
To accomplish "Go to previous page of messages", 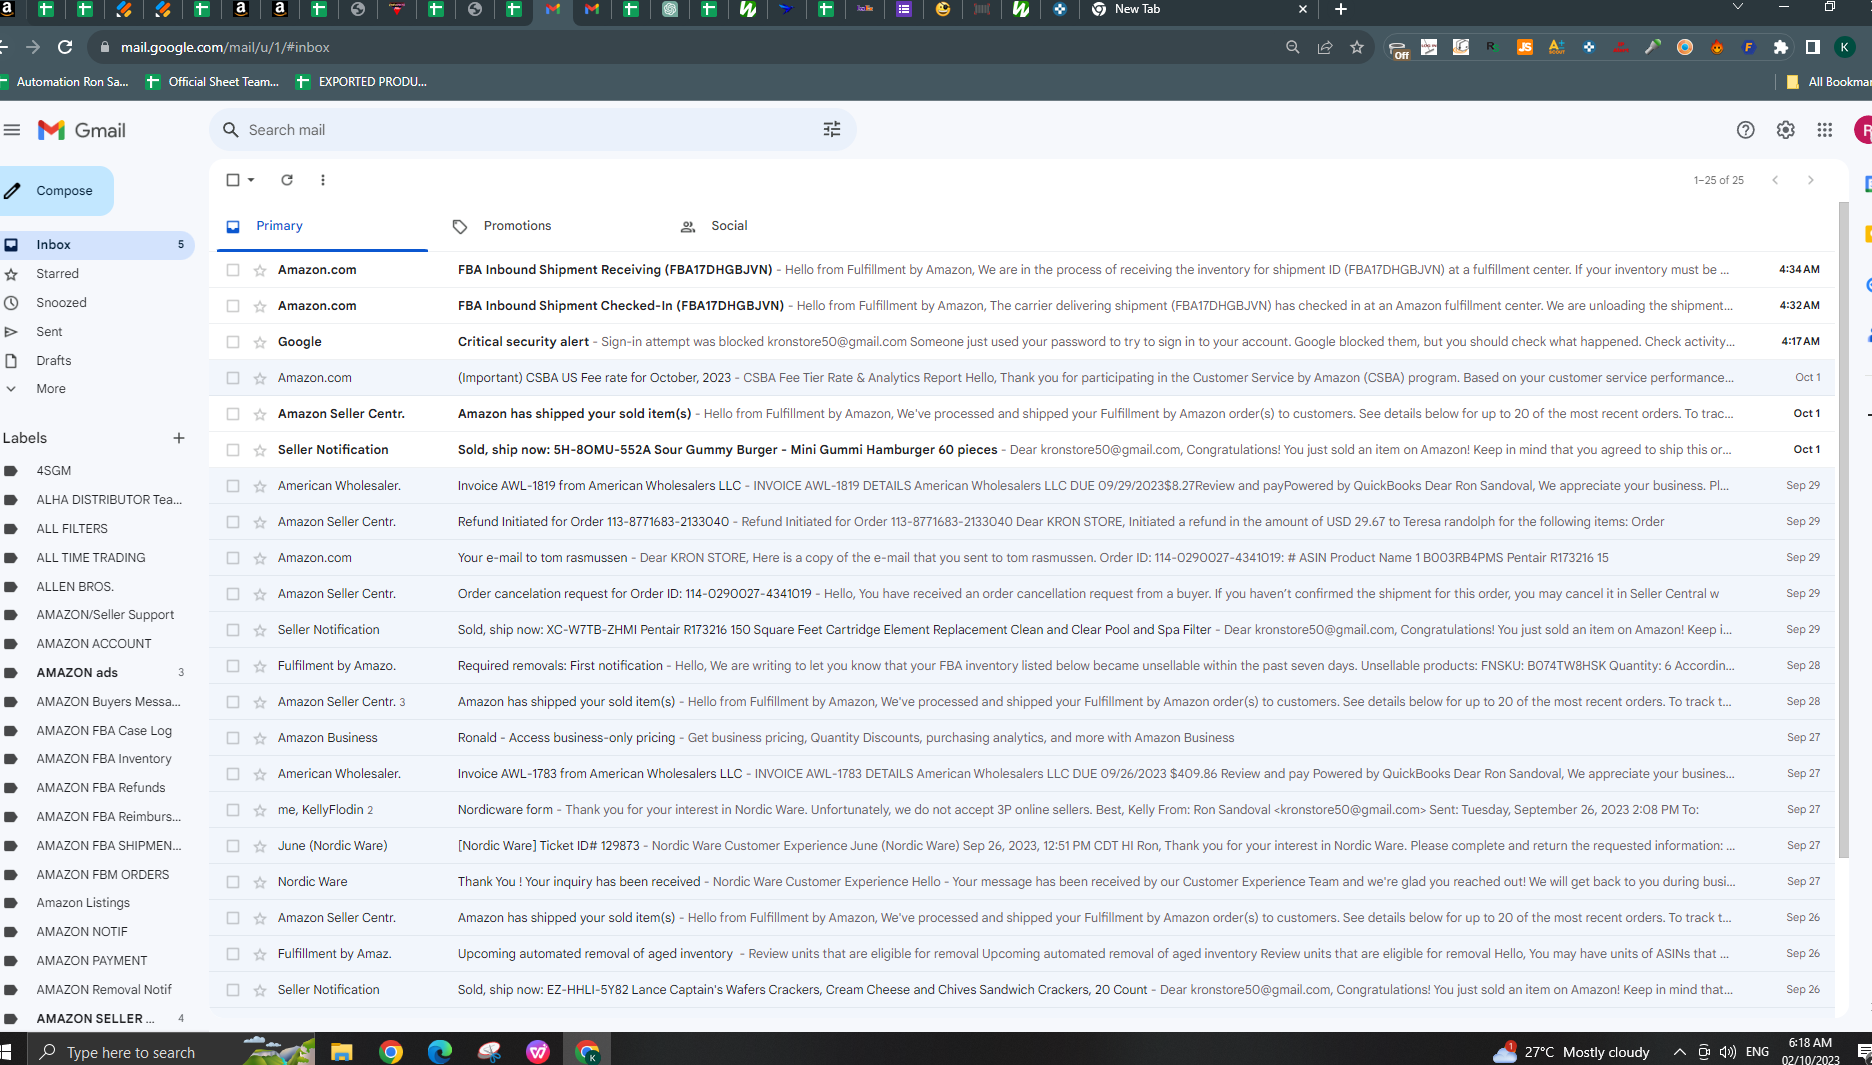I will coord(1775,180).
